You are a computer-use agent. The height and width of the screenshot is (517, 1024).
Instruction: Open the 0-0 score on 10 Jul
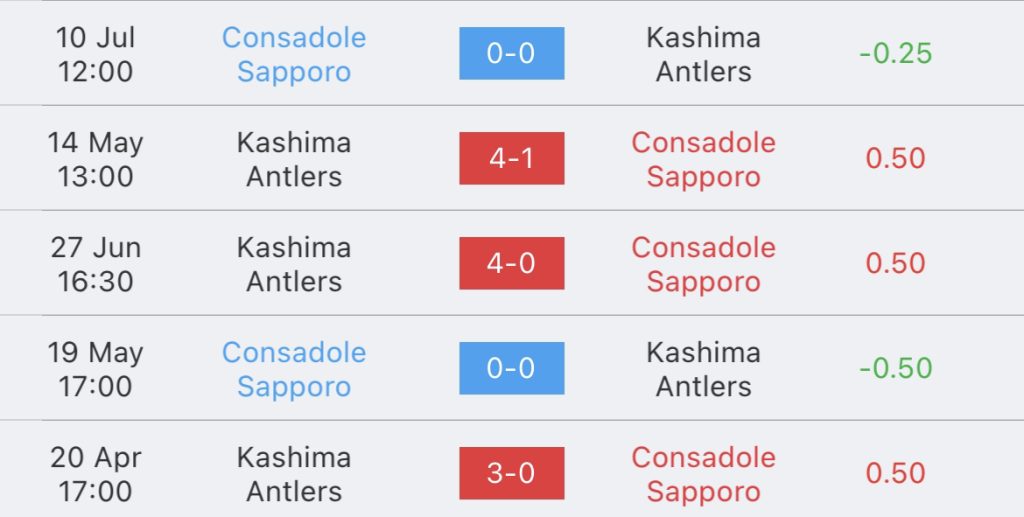[x=511, y=54]
